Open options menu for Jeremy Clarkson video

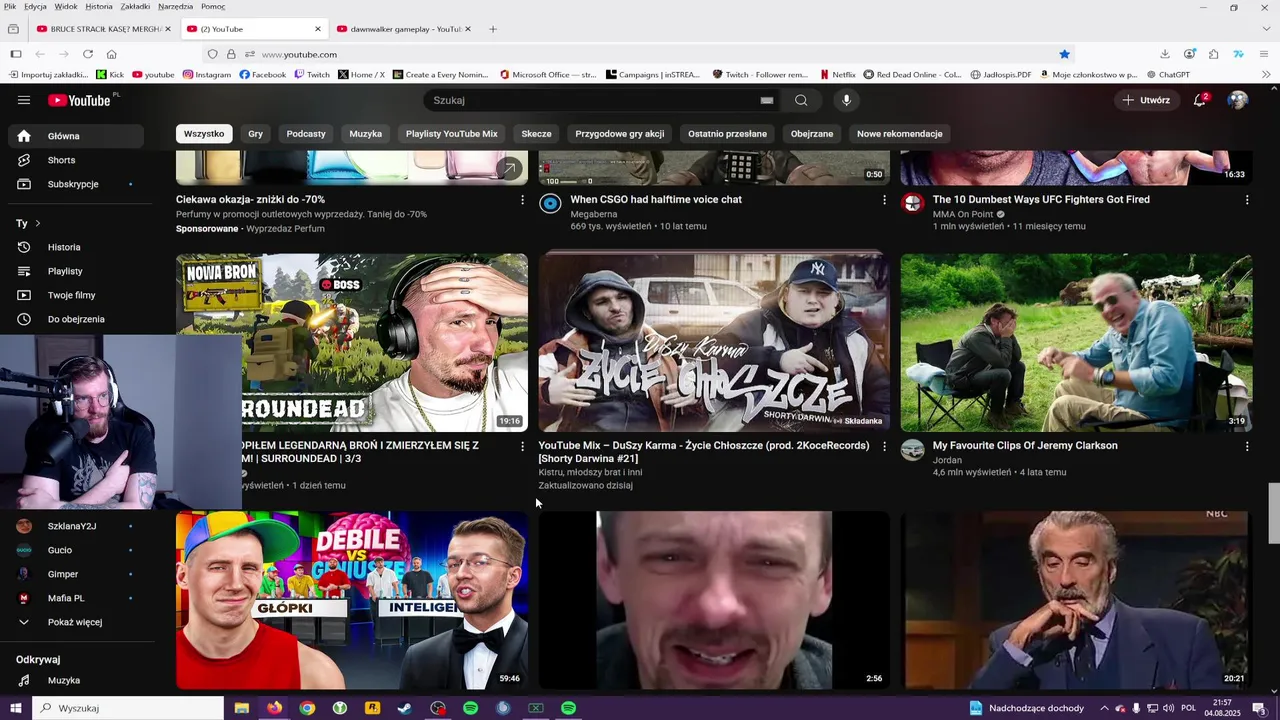pos(1246,446)
